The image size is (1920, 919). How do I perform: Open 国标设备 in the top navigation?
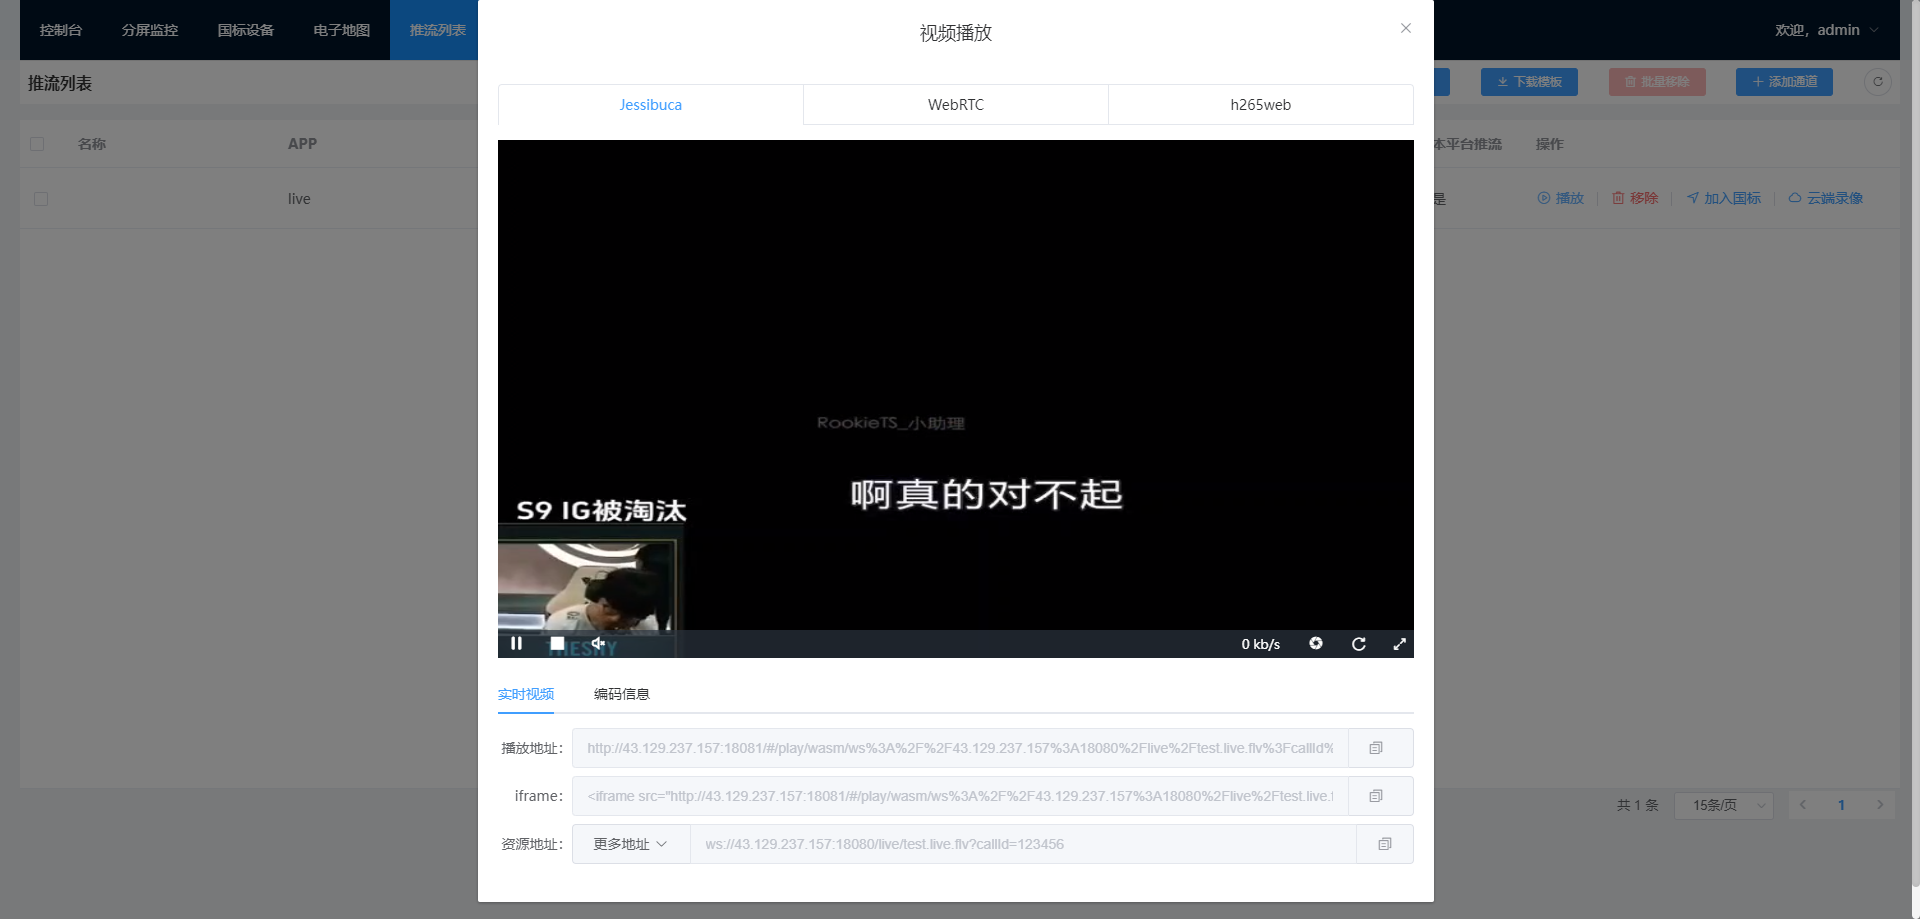246,30
